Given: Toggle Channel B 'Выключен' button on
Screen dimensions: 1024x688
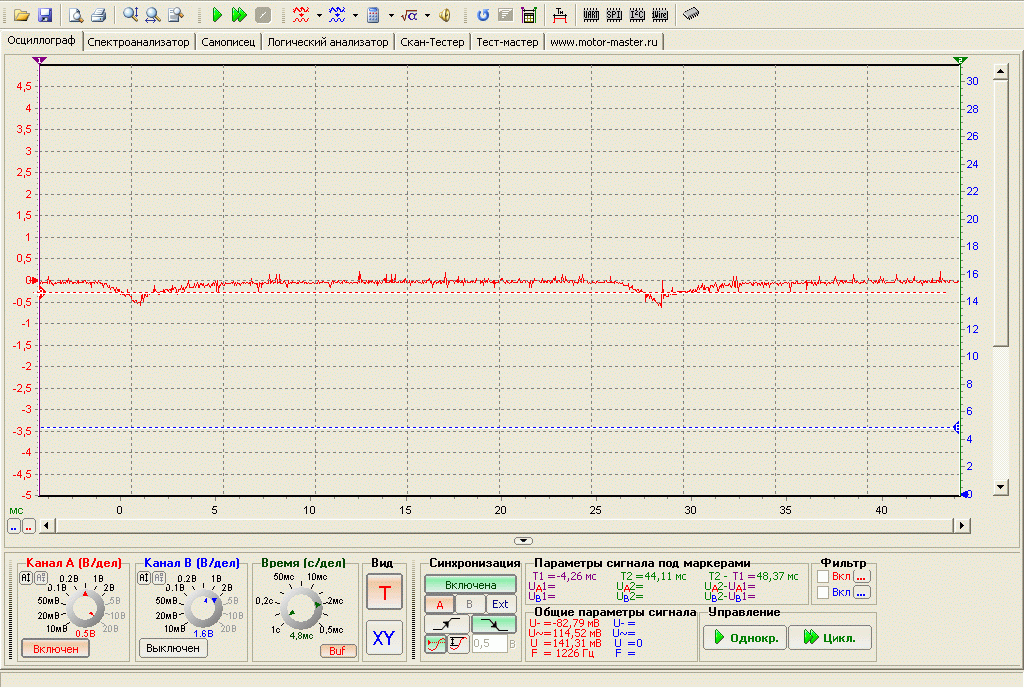Looking at the screenshot, I should [x=173, y=648].
